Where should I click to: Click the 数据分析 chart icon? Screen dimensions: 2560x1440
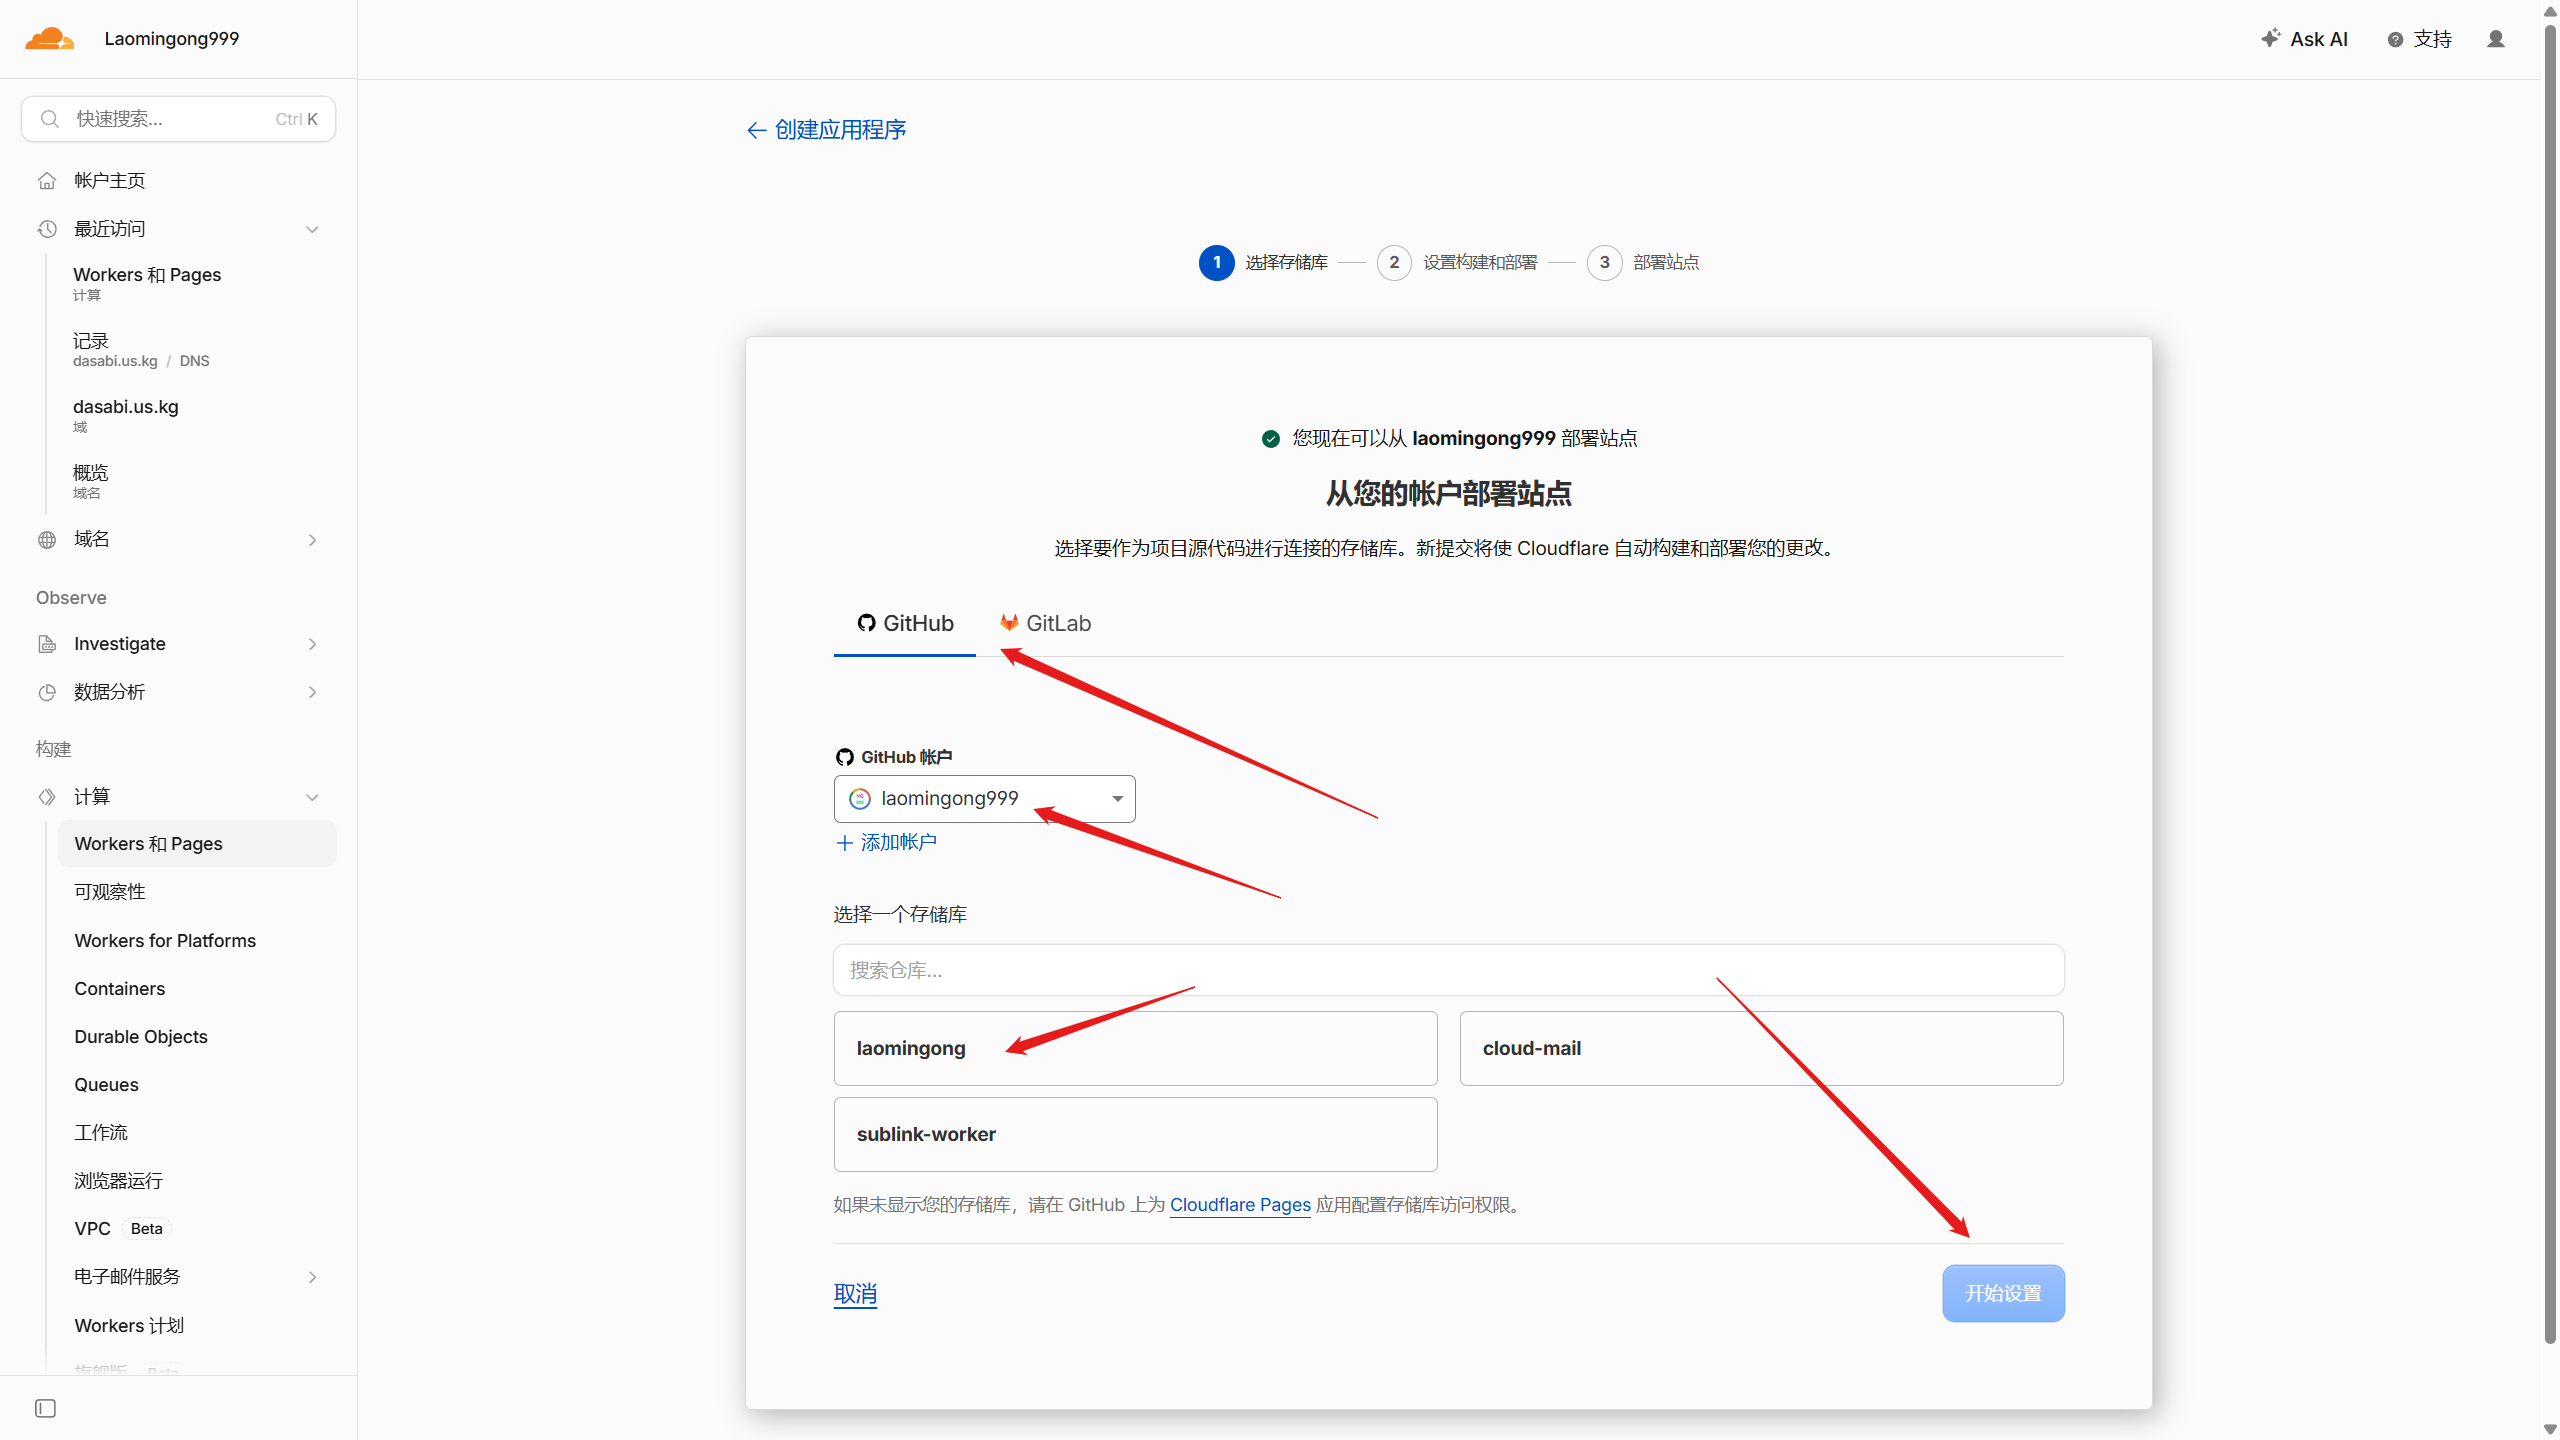pyautogui.click(x=47, y=692)
